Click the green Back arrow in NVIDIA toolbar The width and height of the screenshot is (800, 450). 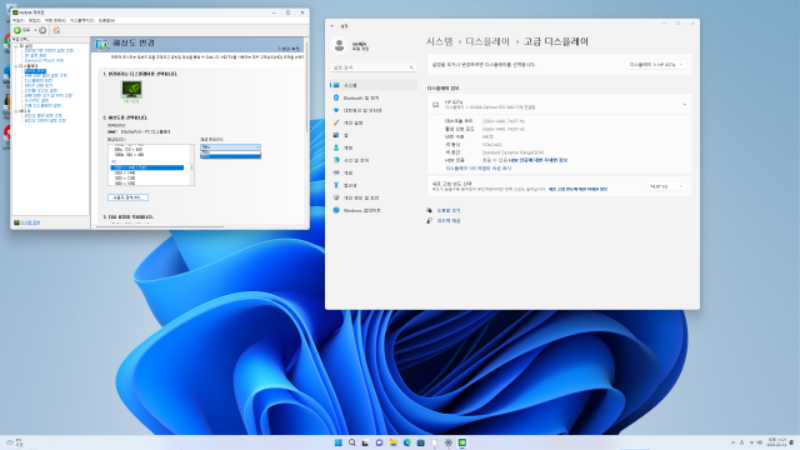tap(18, 30)
